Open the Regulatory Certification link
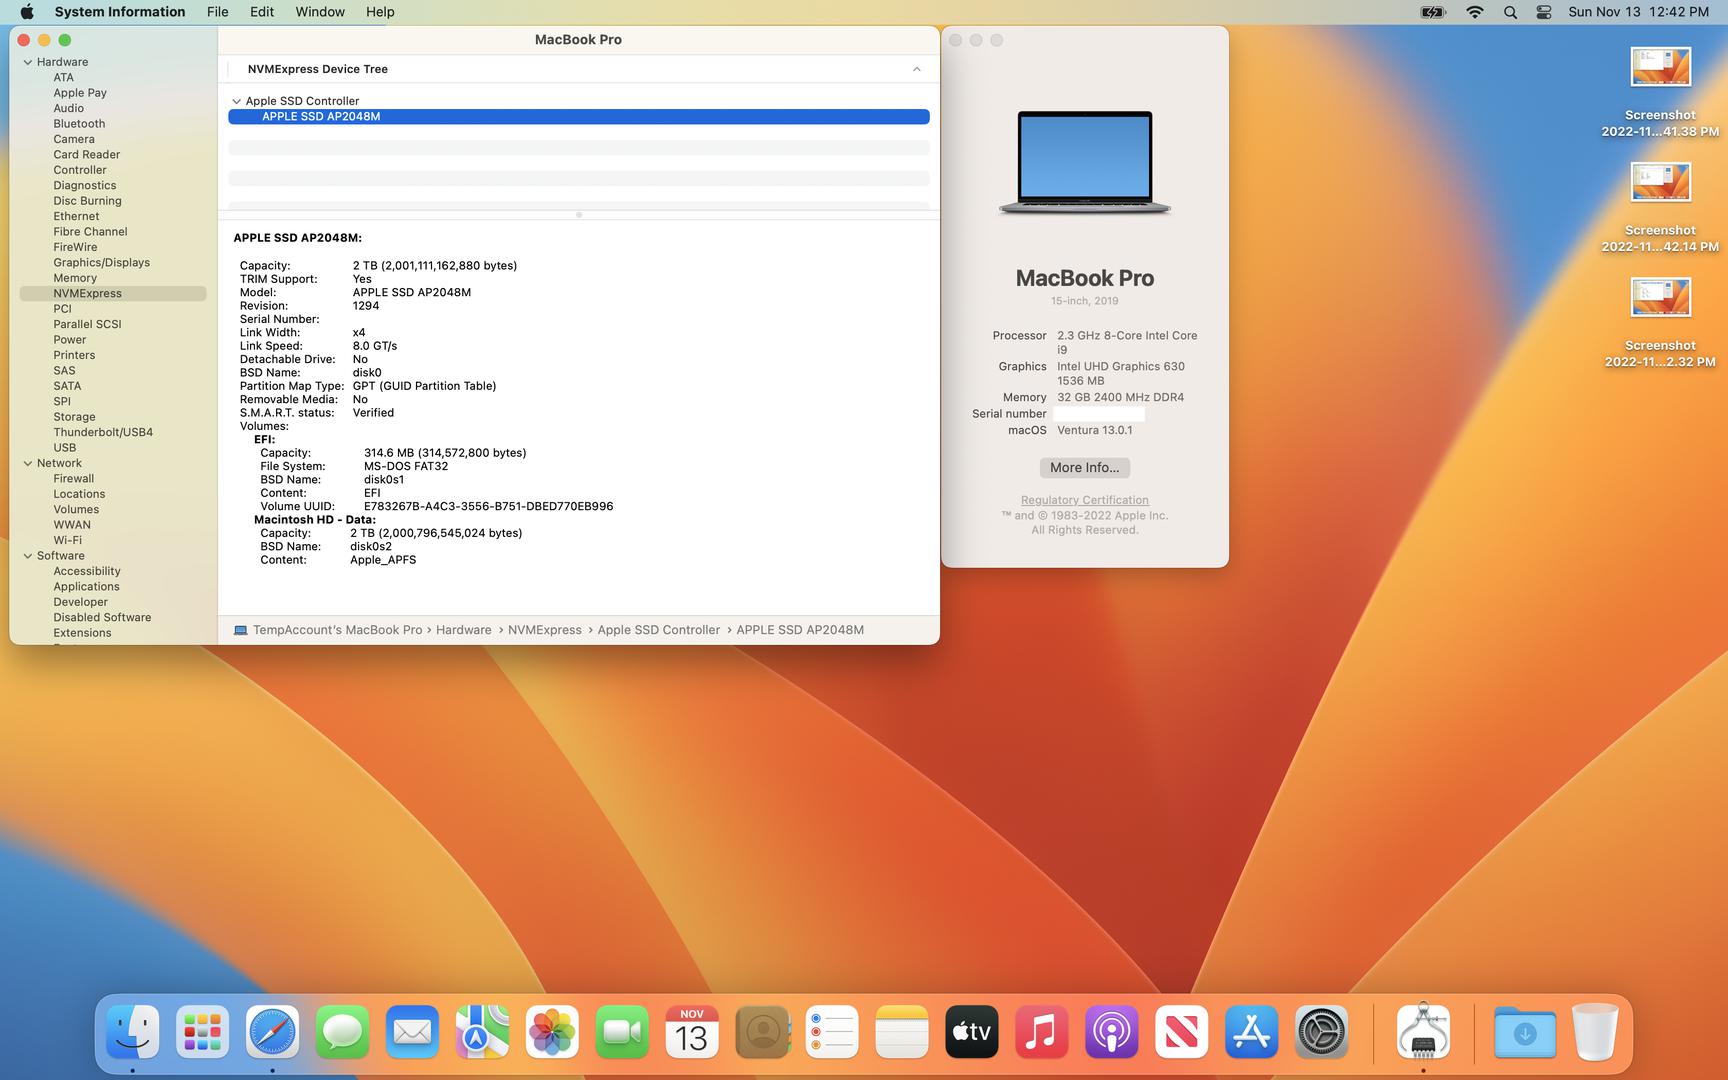Image resolution: width=1728 pixels, height=1080 pixels. click(x=1084, y=500)
